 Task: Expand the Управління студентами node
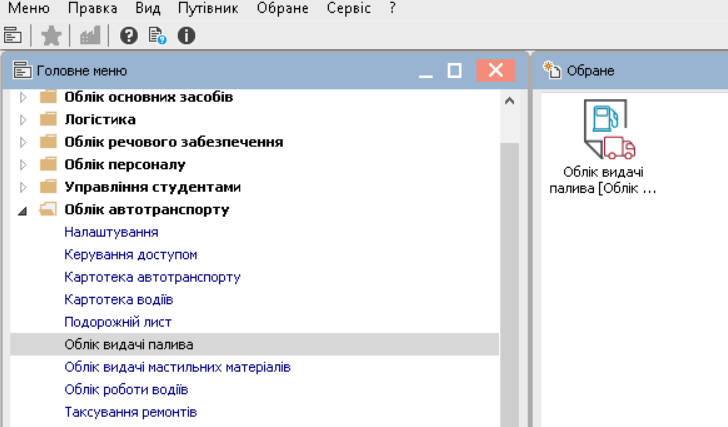pos(23,187)
